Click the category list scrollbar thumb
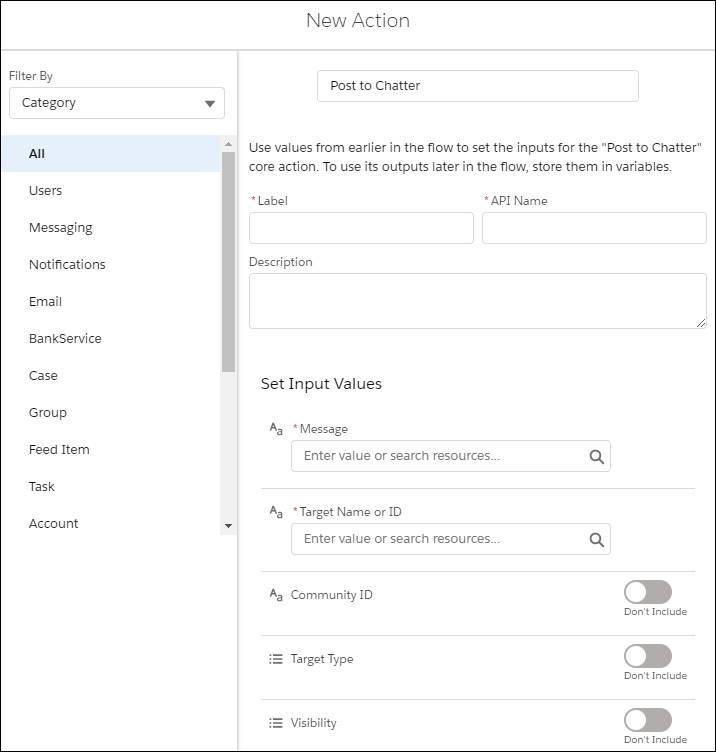 tap(228, 262)
